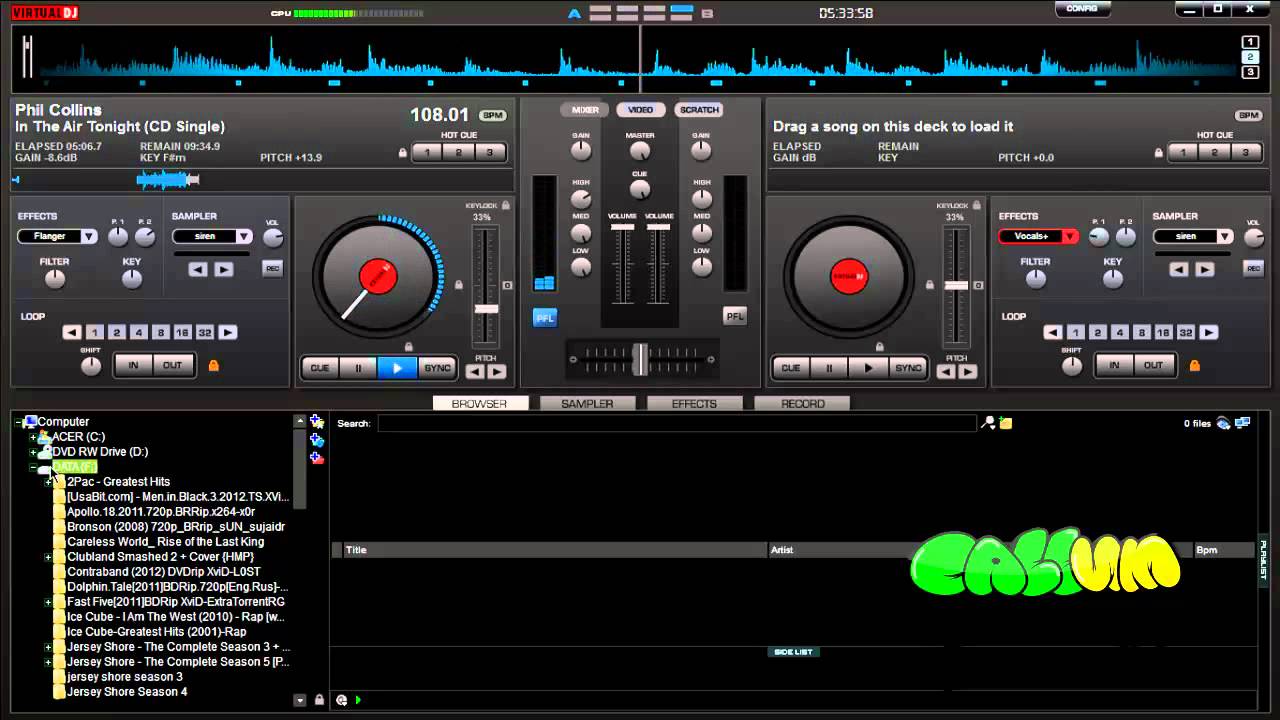Viewport: 1280px width, 720px height.
Task: Reset left deck pitch zero button
Action: point(507,286)
